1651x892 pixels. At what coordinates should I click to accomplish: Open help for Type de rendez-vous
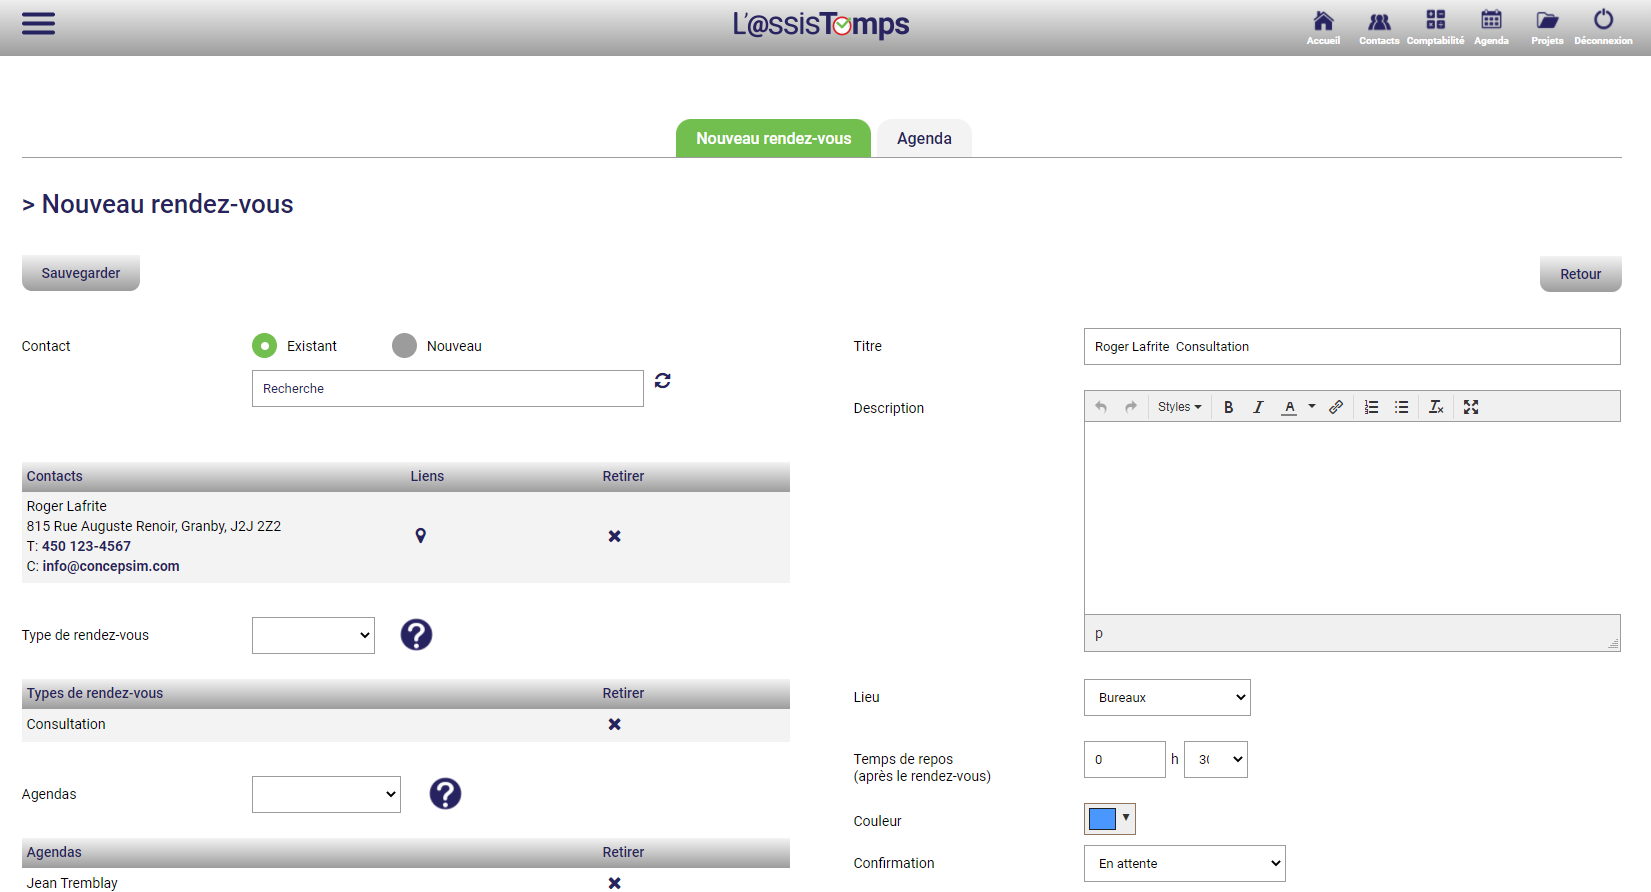pos(416,635)
